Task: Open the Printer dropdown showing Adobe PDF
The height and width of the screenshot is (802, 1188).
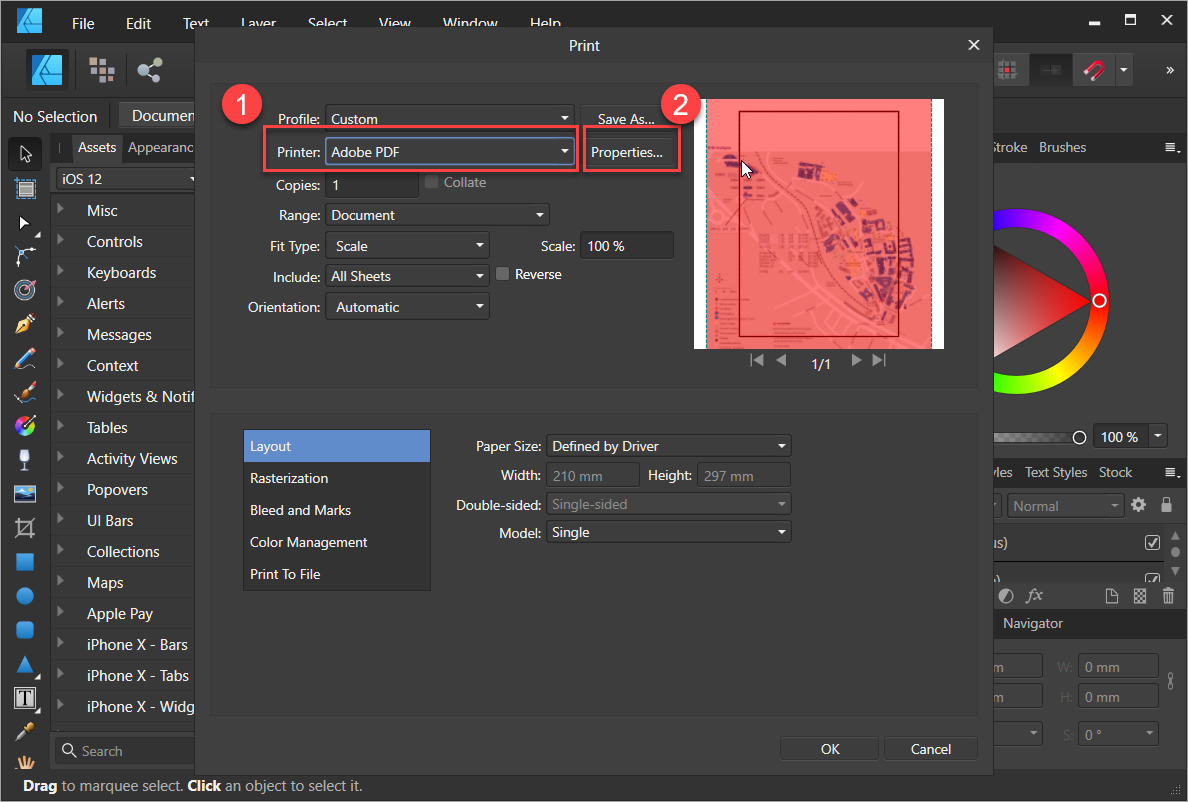Action: tap(450, 152)
